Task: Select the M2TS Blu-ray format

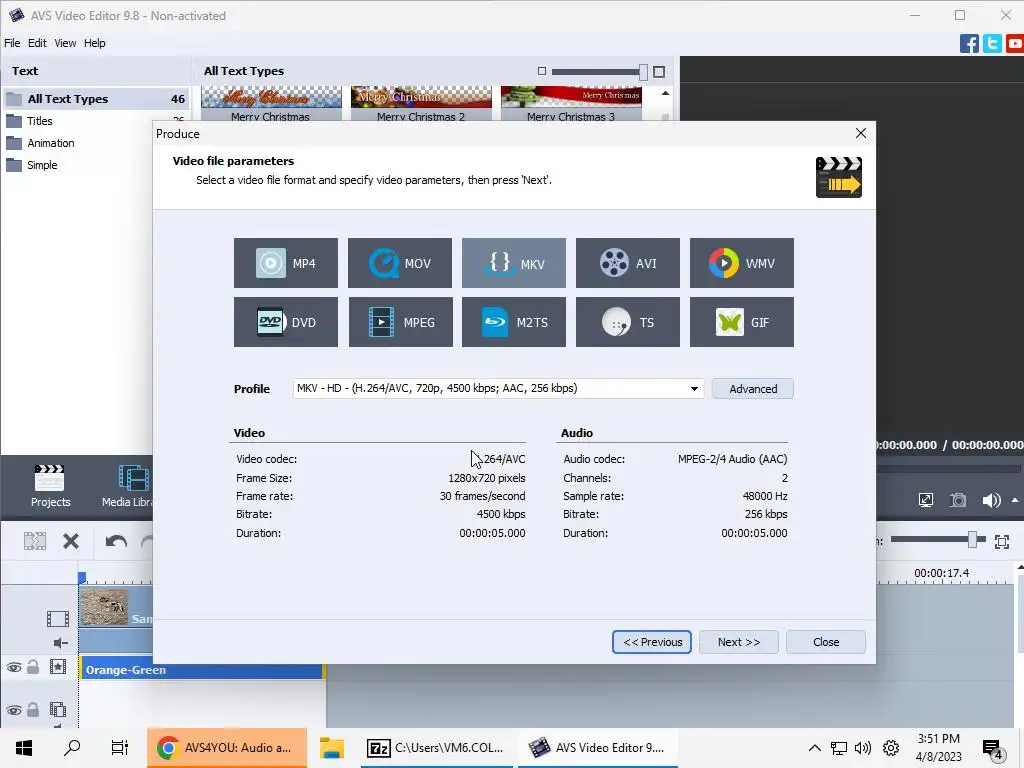Action: point(514,322)
